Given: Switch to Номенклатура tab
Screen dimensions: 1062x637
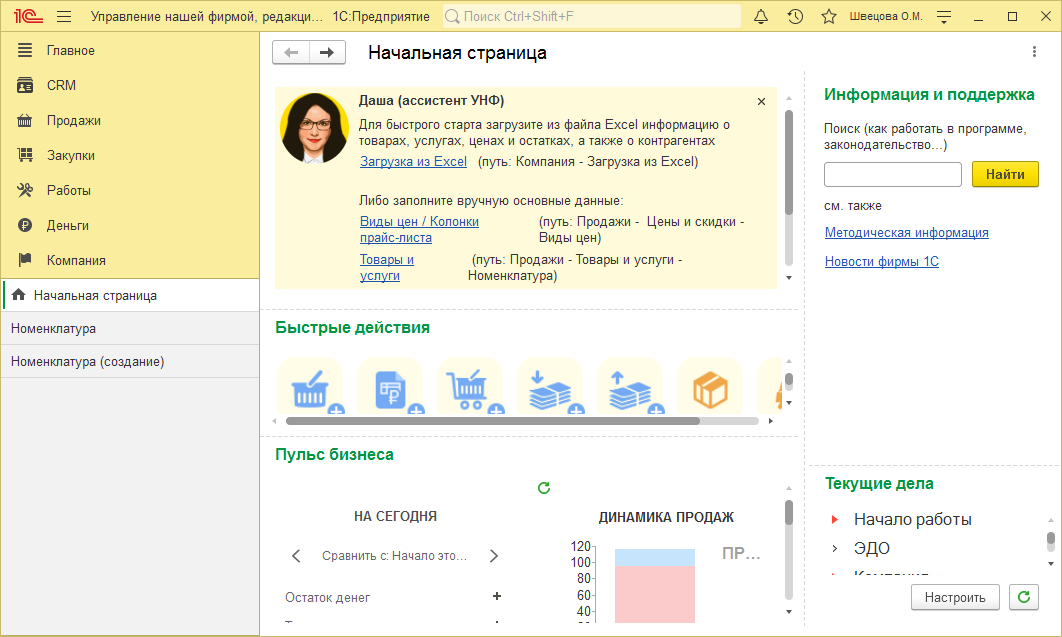Looking at the screenshot, I should tap(130, 328).
